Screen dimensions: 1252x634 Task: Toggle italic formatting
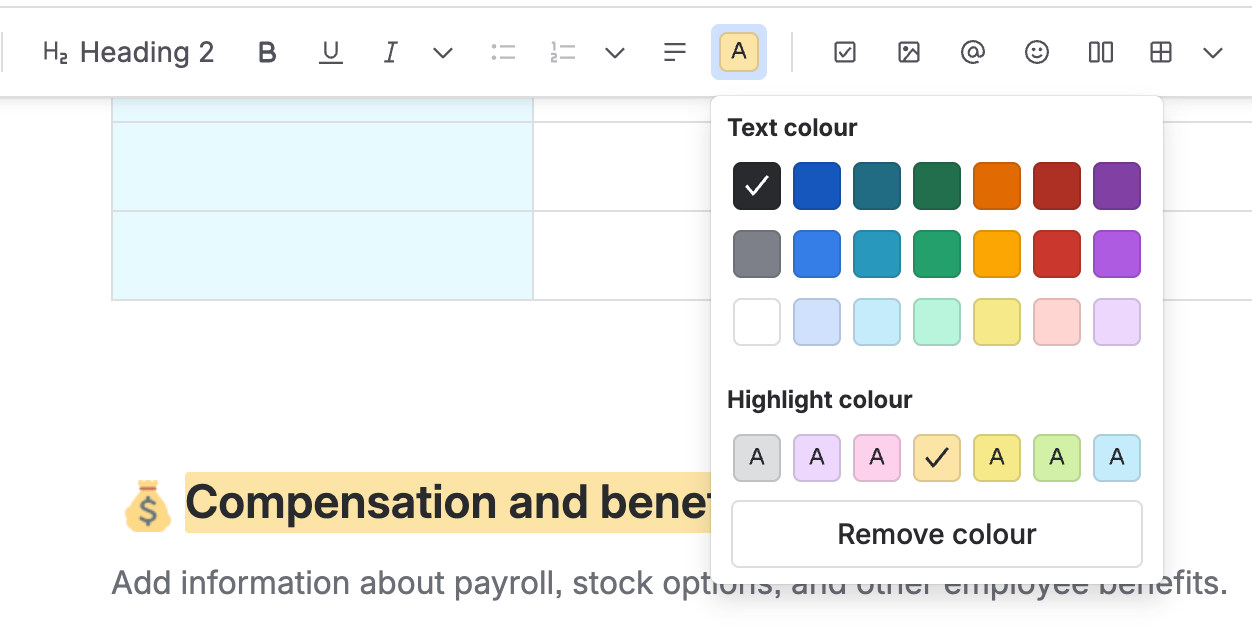tap(390, 52)
